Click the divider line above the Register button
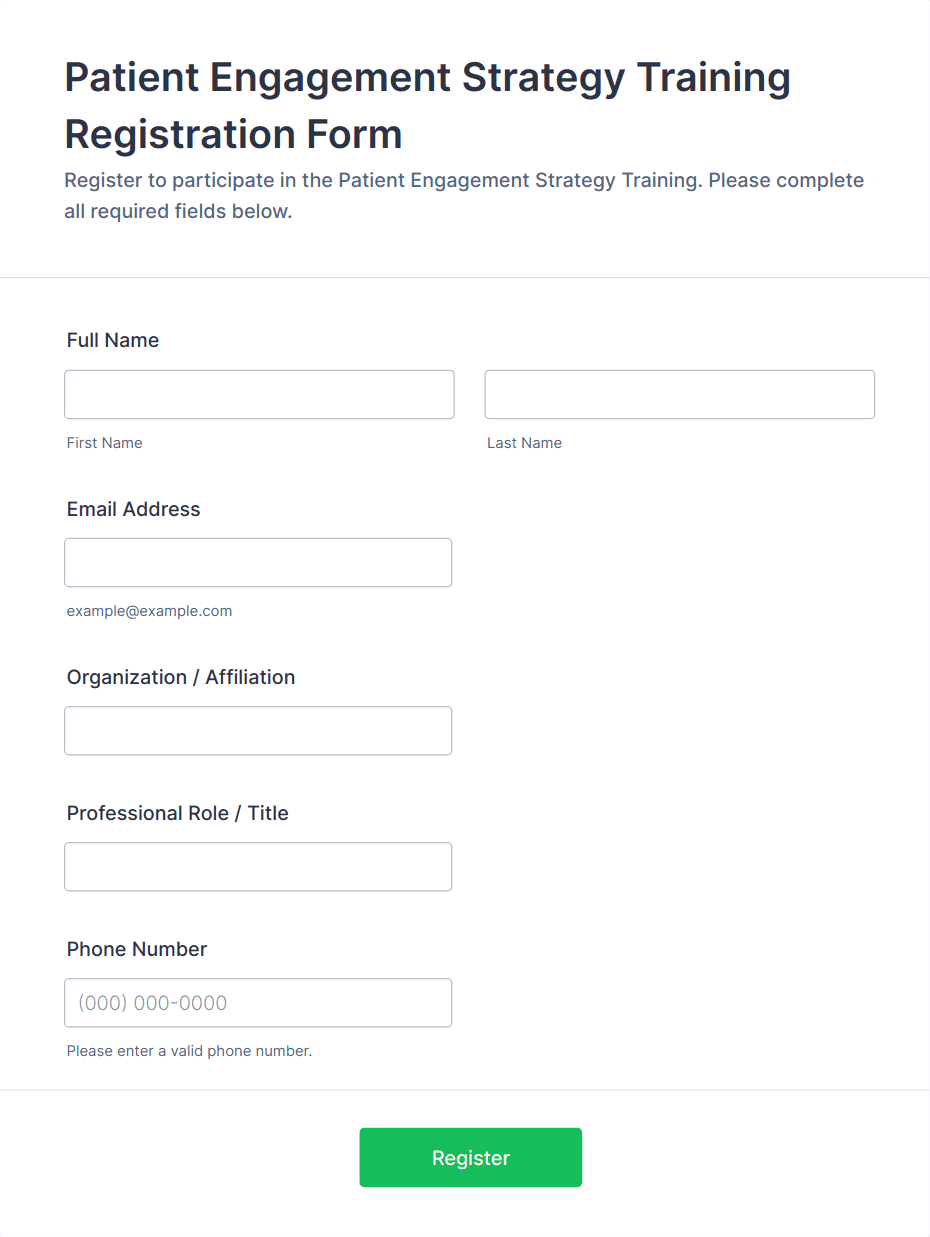This screenshot has width=930, height=1237. (465, 1089)
